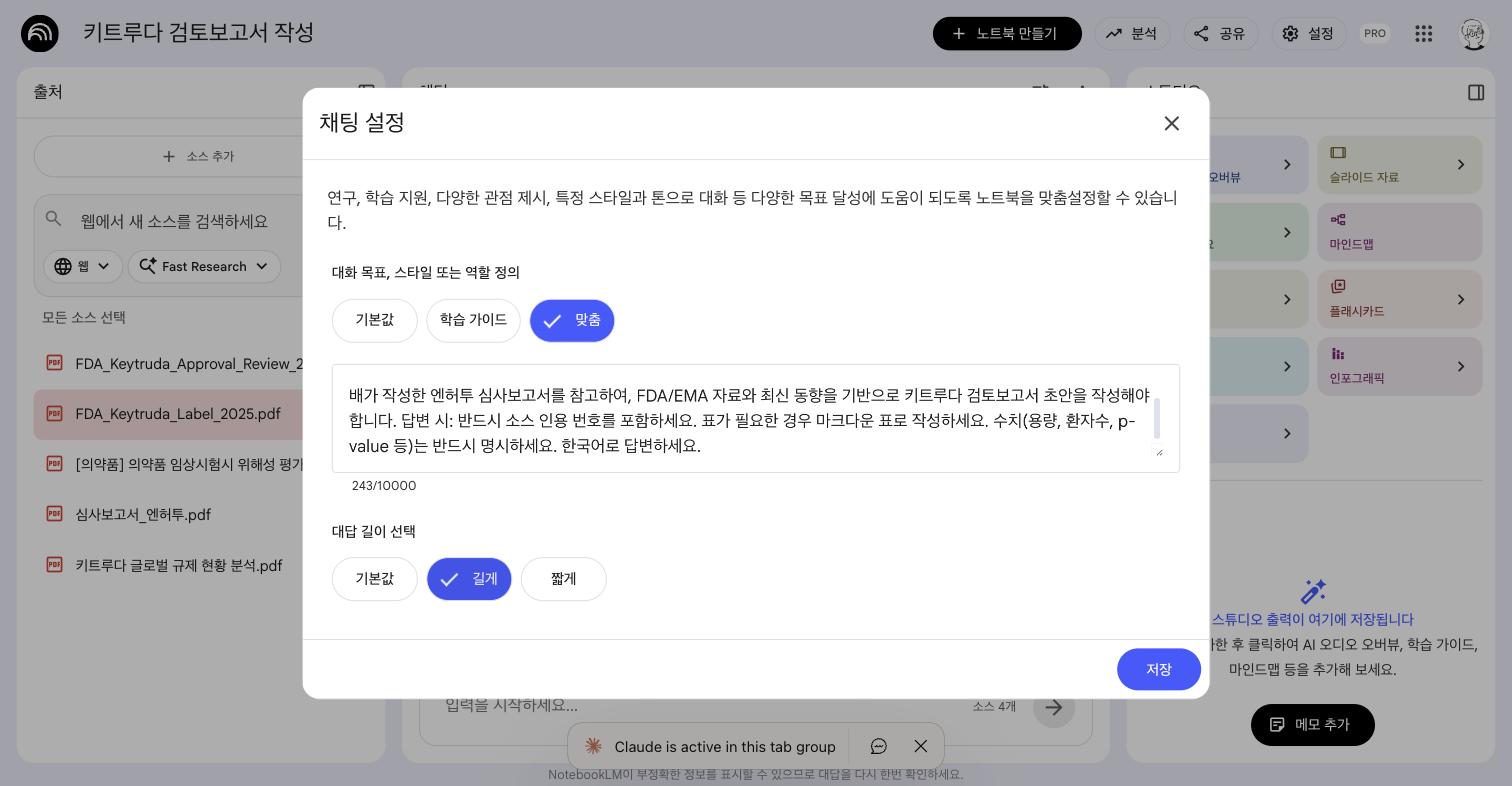
Task: Choose 기본값 for conversation style
Action: click(374, 320)
